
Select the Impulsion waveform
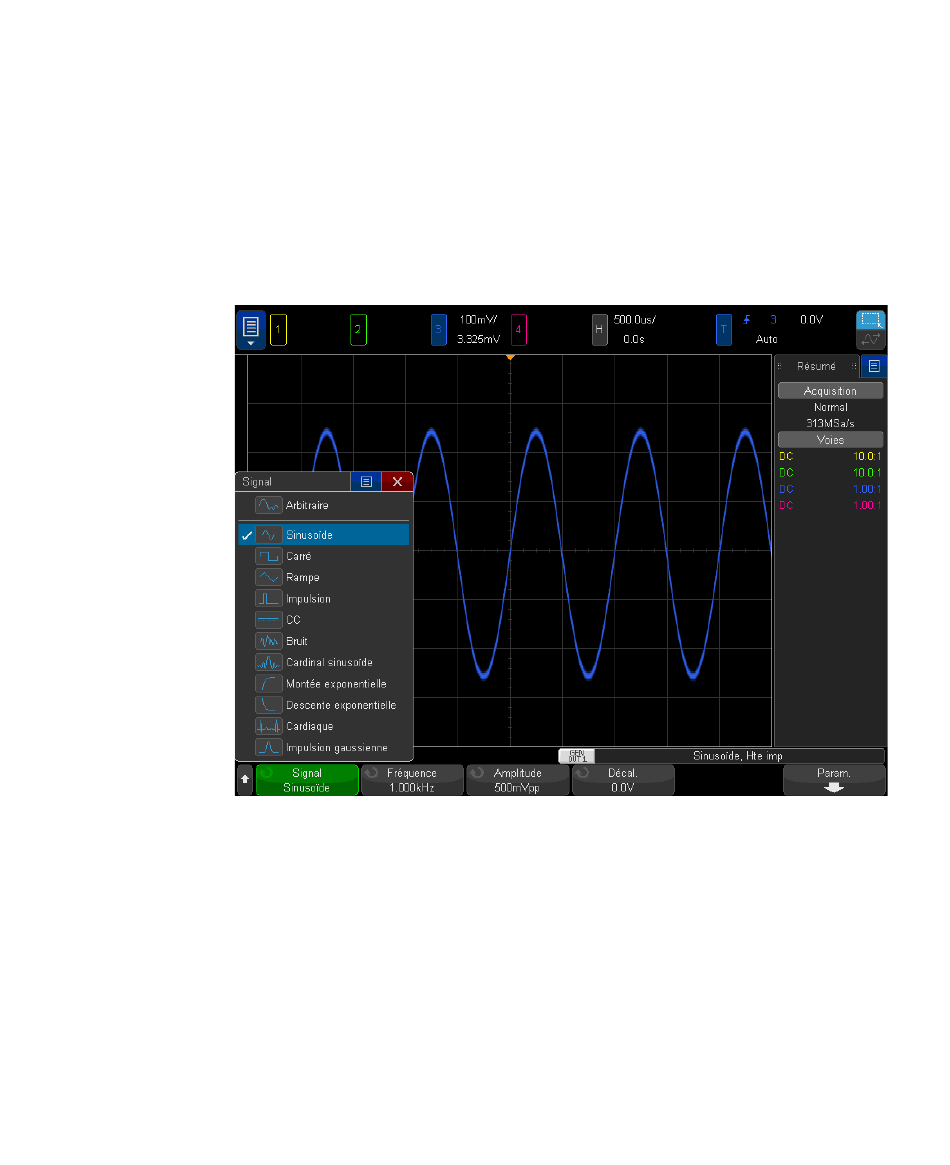[324, 599]
